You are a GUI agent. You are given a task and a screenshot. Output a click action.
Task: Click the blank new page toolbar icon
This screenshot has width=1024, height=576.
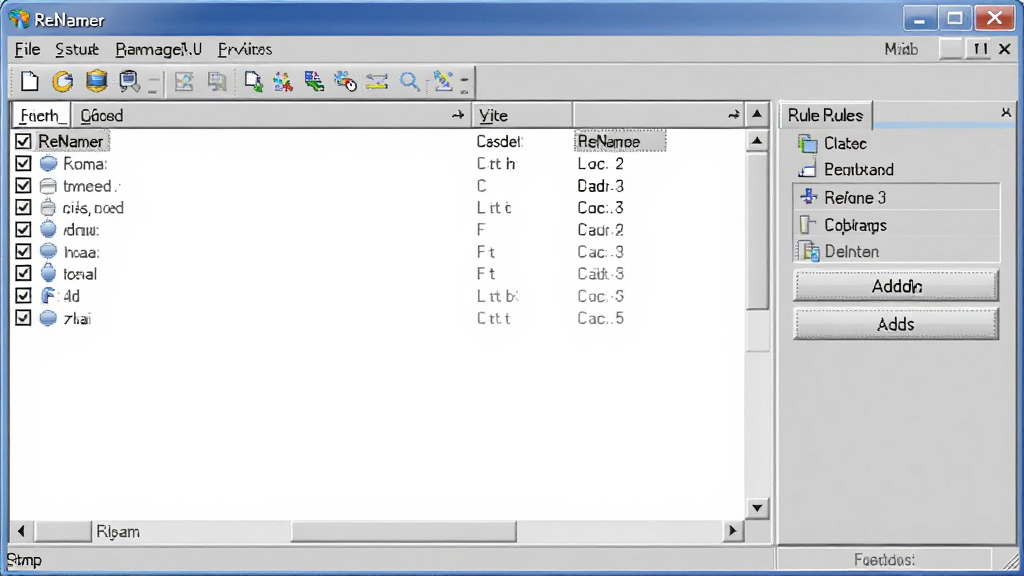coord(29,82)
